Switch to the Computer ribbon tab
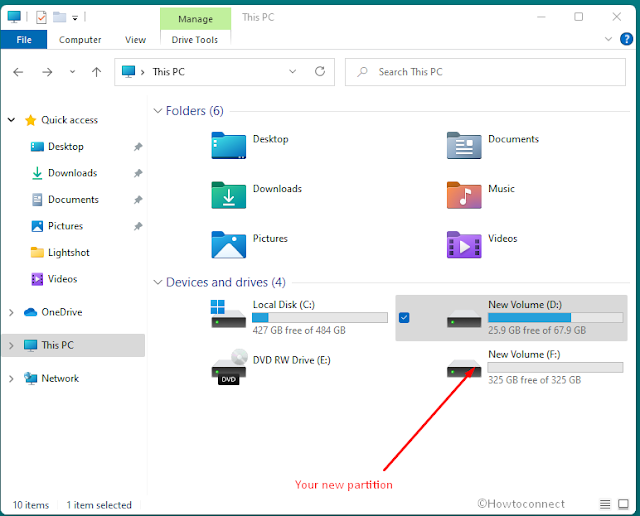 click(80, 40)
